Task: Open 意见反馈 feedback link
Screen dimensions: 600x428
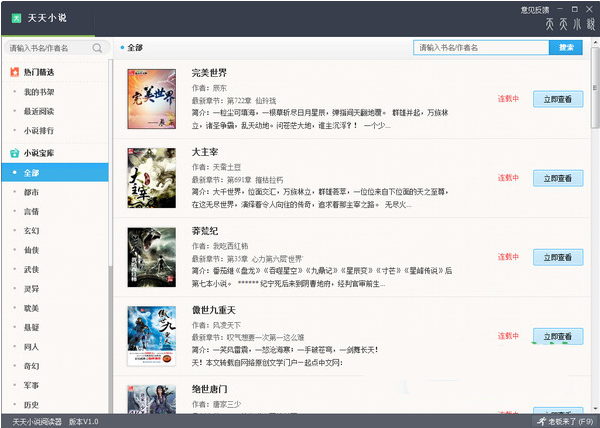Action: (535, 10)
